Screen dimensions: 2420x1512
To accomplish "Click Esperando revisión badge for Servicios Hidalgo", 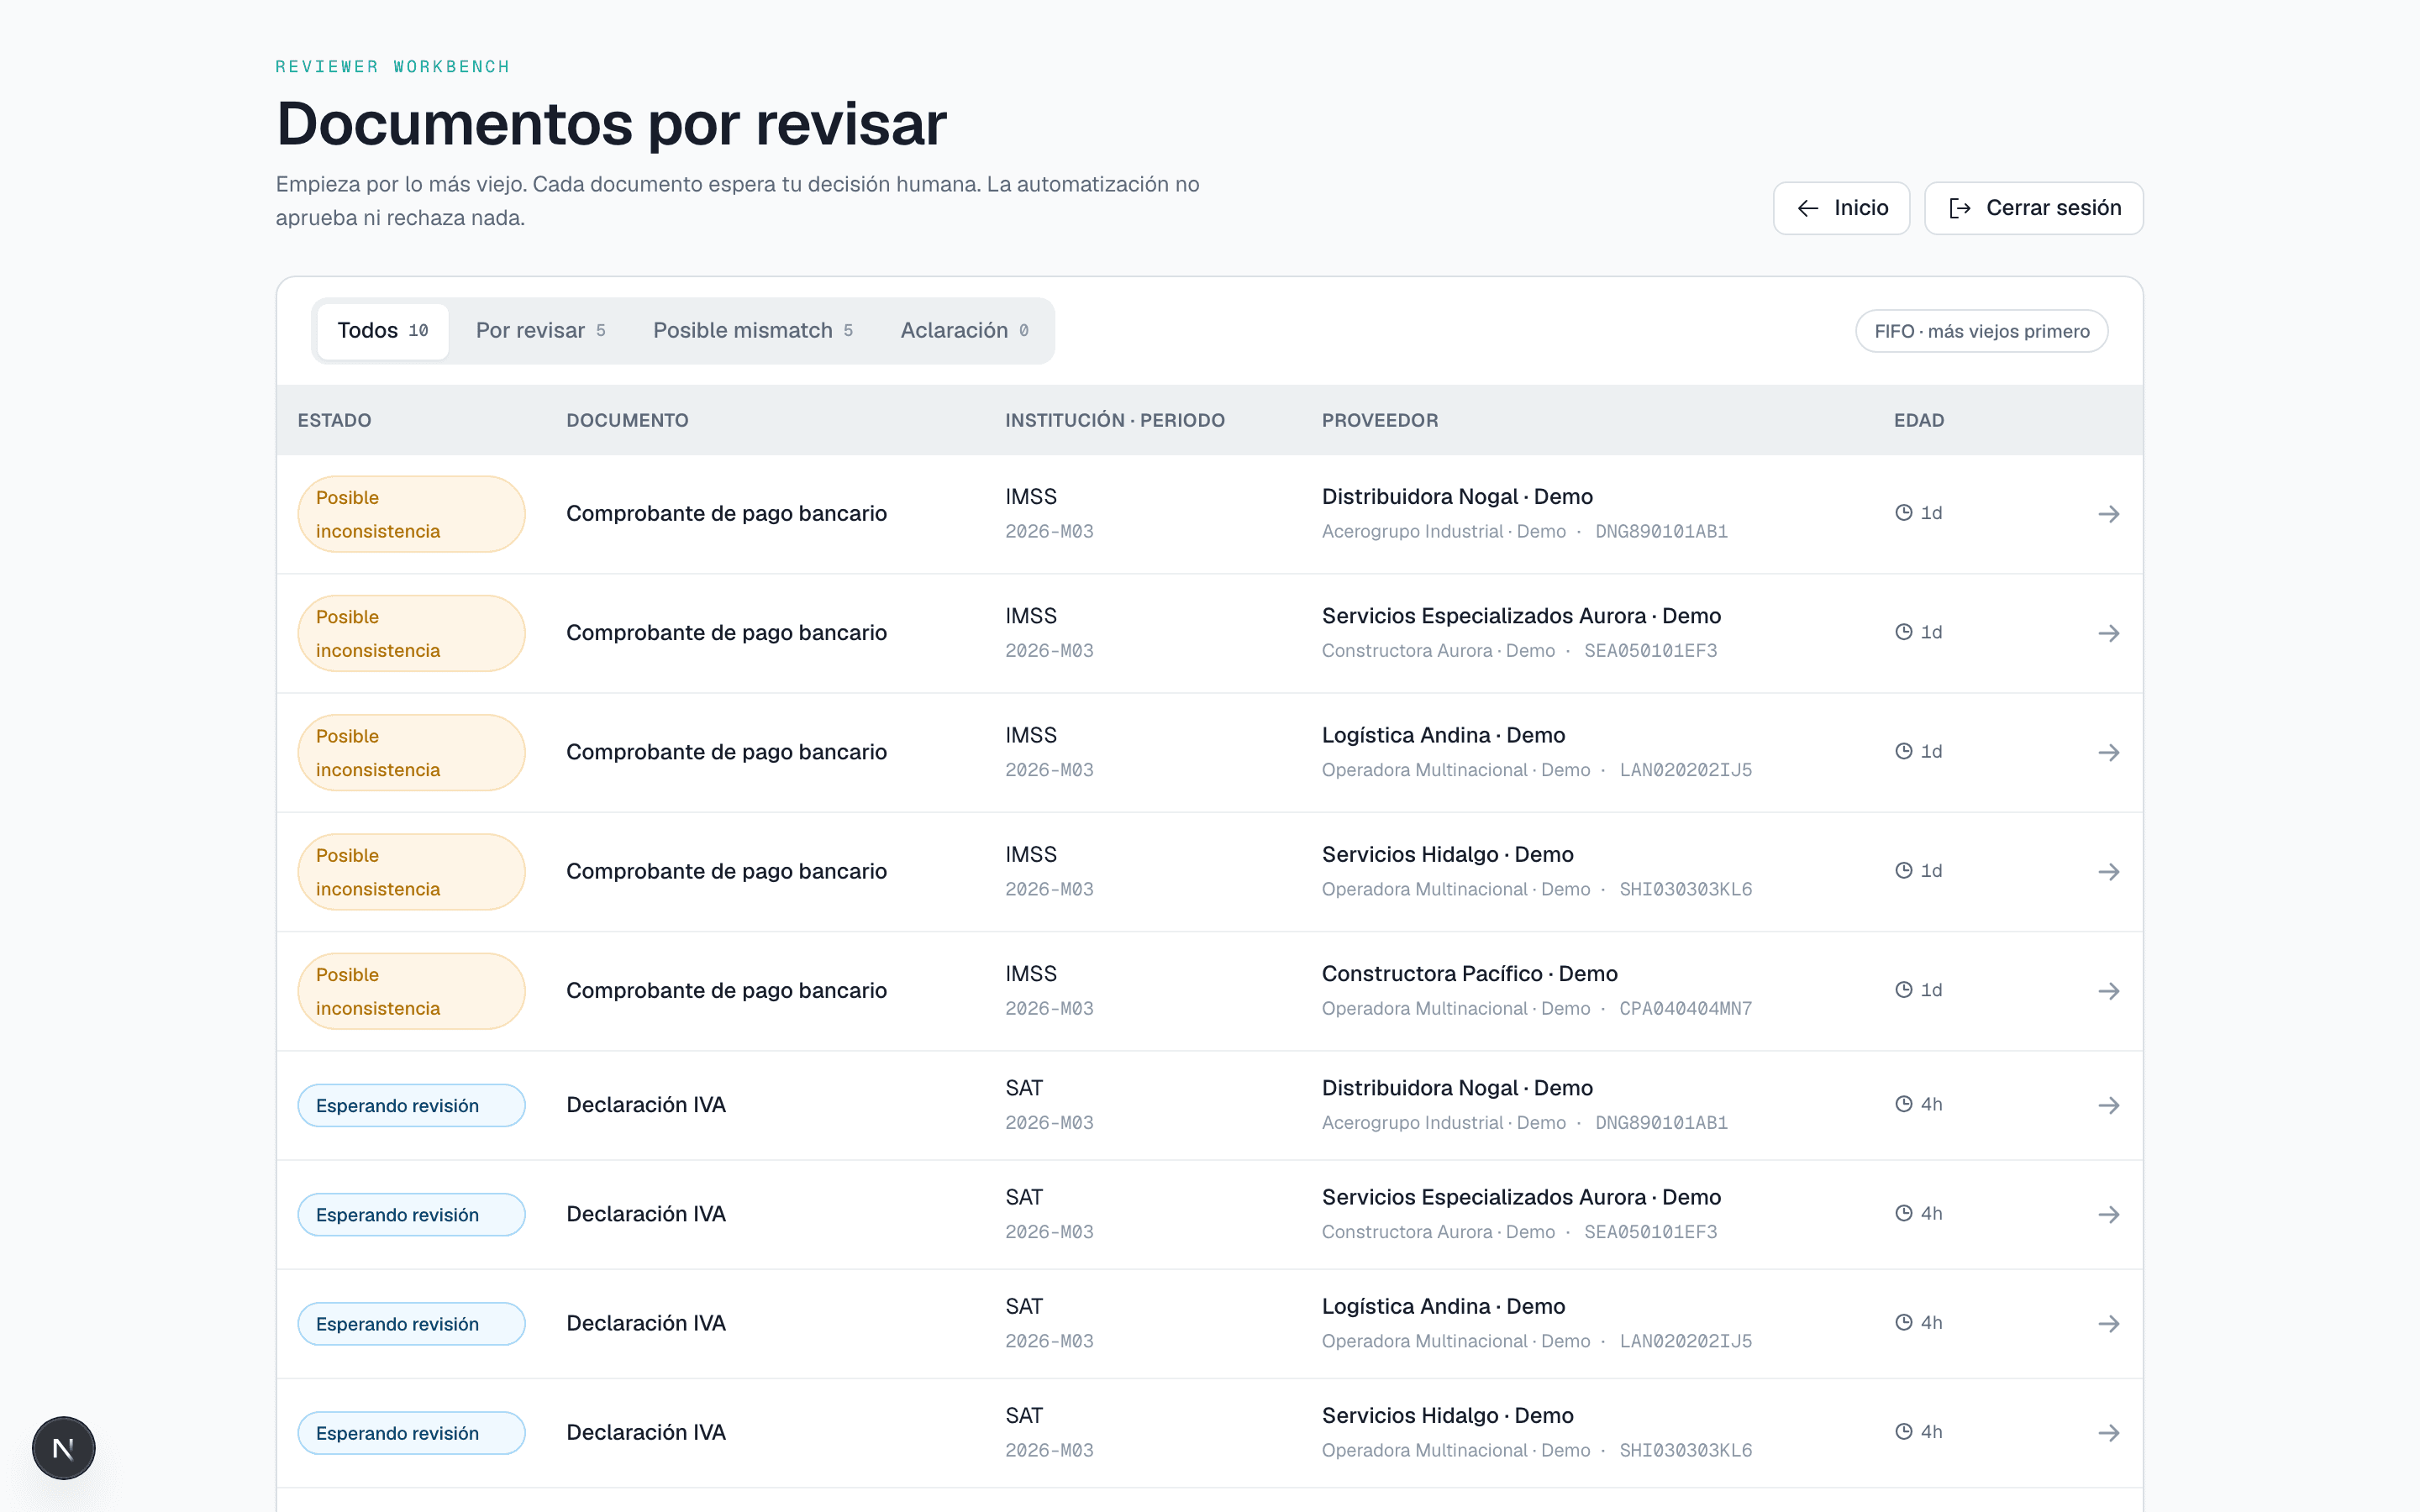I will pyautogui.click(x=411, y=1432).
